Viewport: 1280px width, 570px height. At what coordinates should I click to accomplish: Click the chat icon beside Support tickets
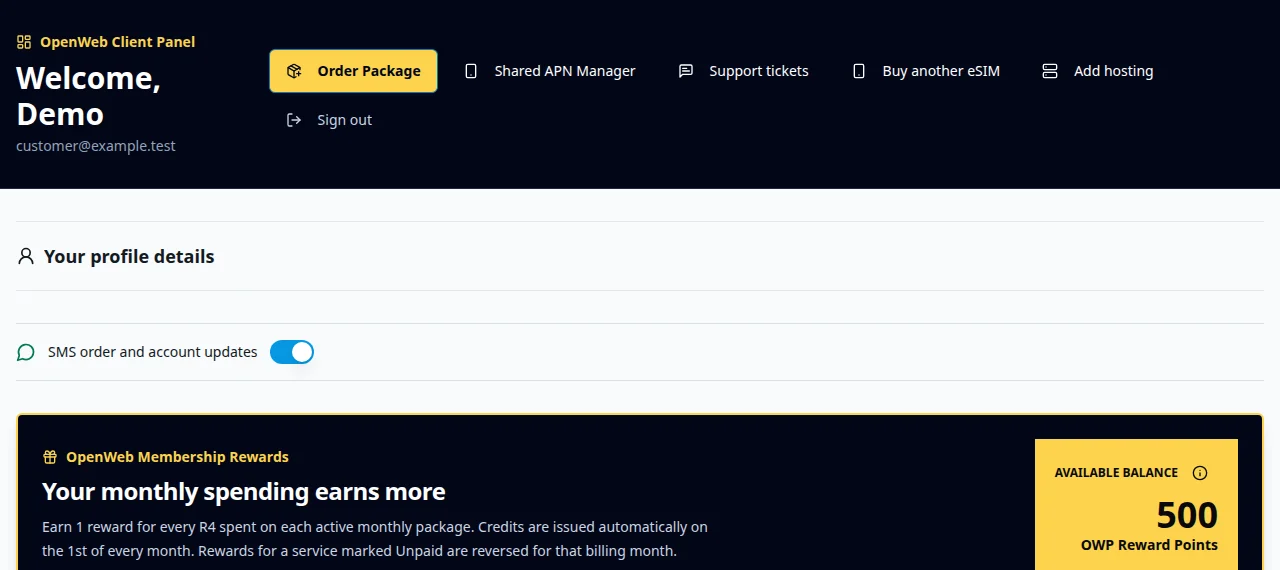coord(686,71)
